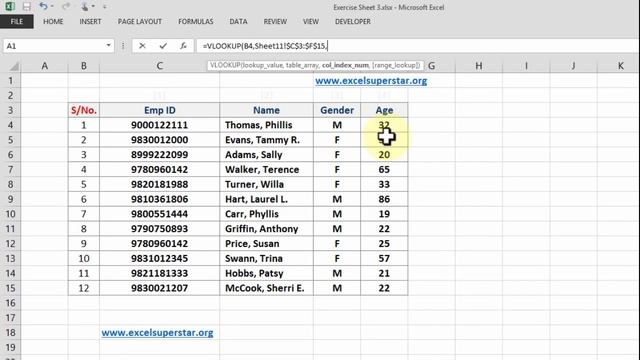Click the 'Gender' header cell
Viewport: 640px width, 360px height.
coord(337,110)
